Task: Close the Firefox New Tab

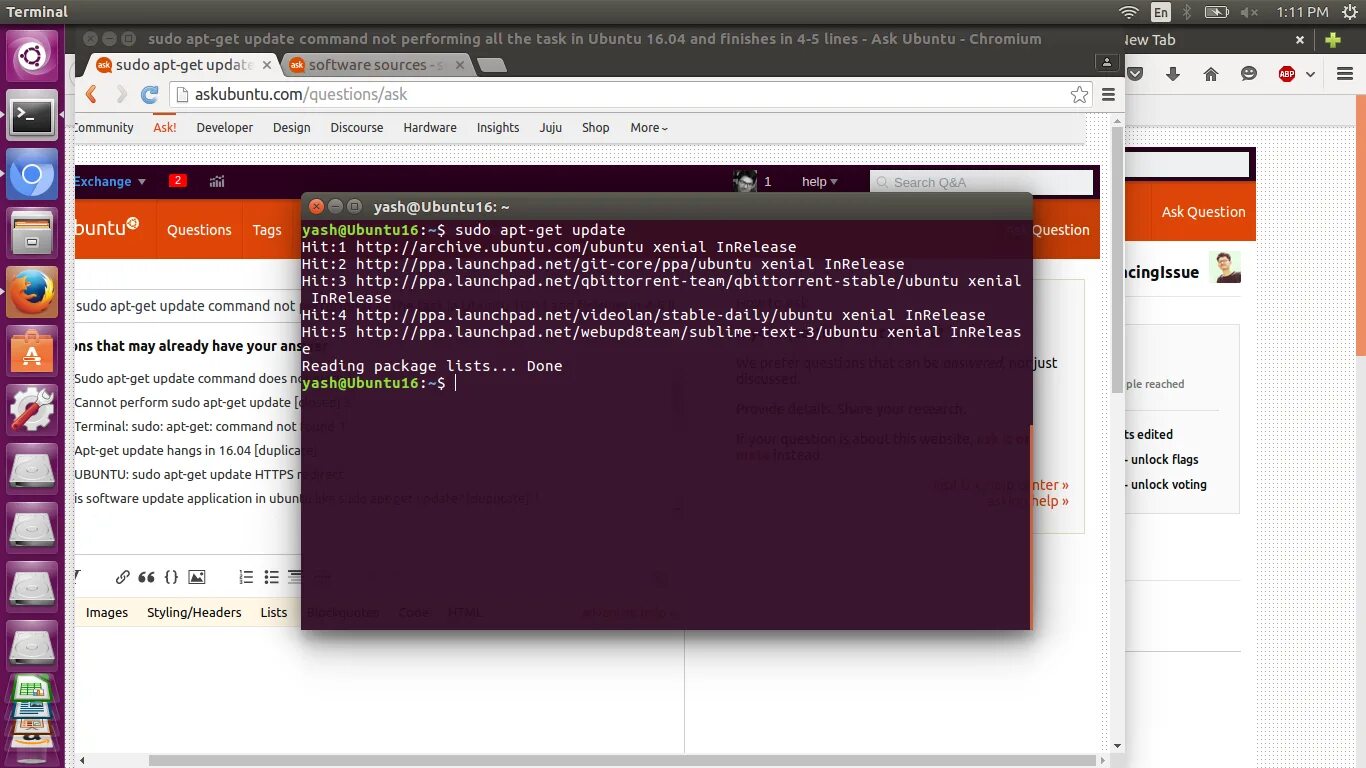Action: pos(1300,40)
